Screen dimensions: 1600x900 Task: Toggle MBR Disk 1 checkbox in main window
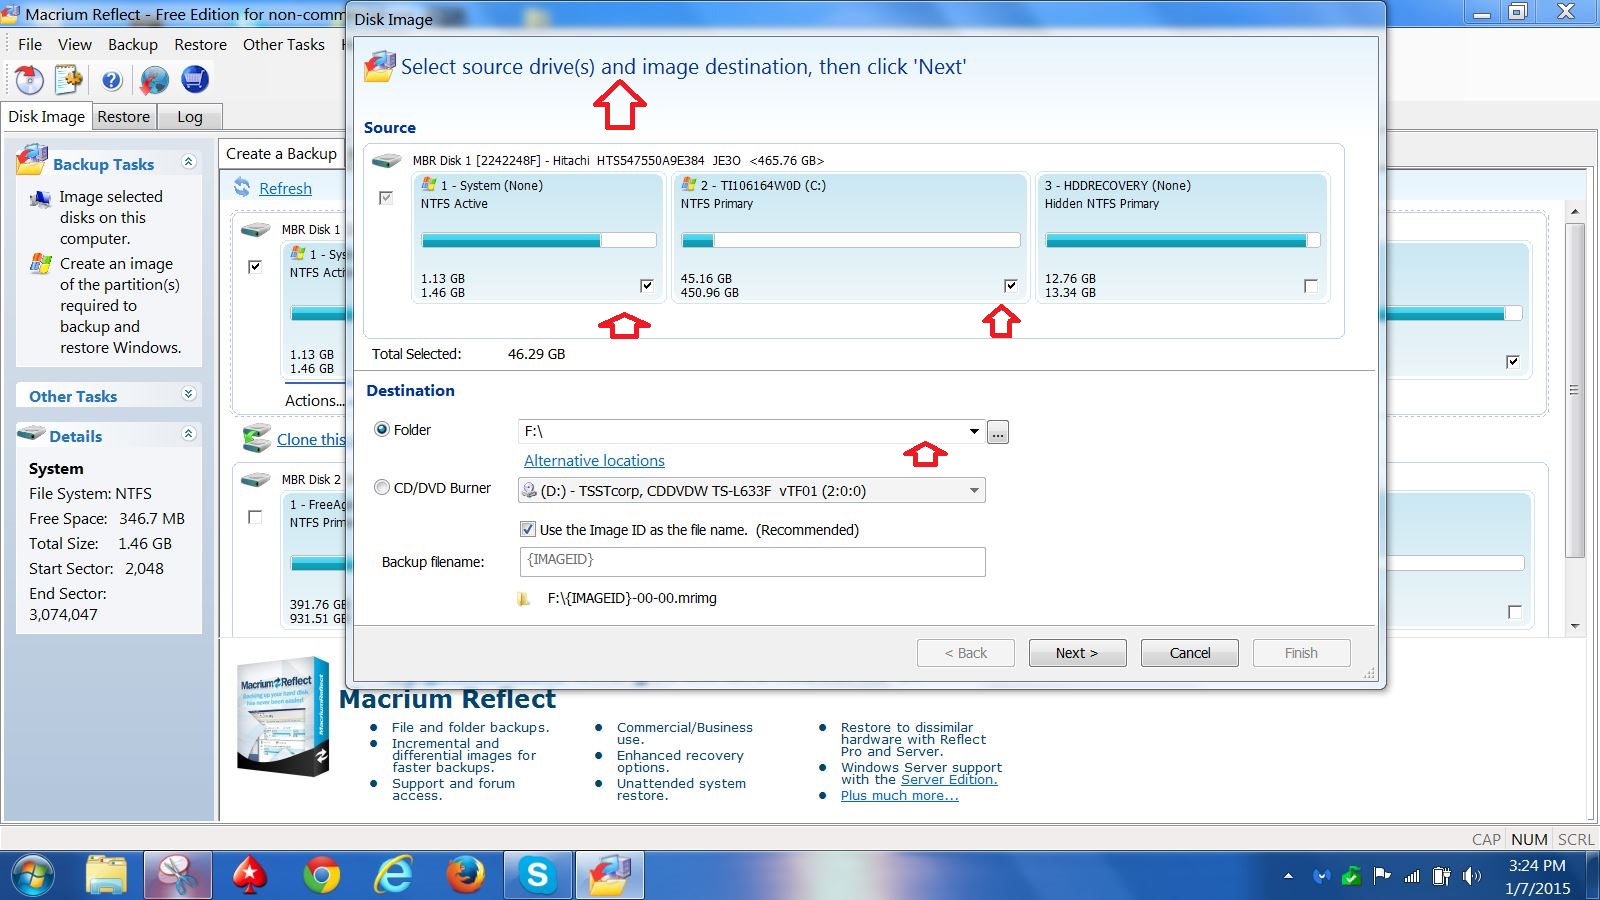coord(255,266)
